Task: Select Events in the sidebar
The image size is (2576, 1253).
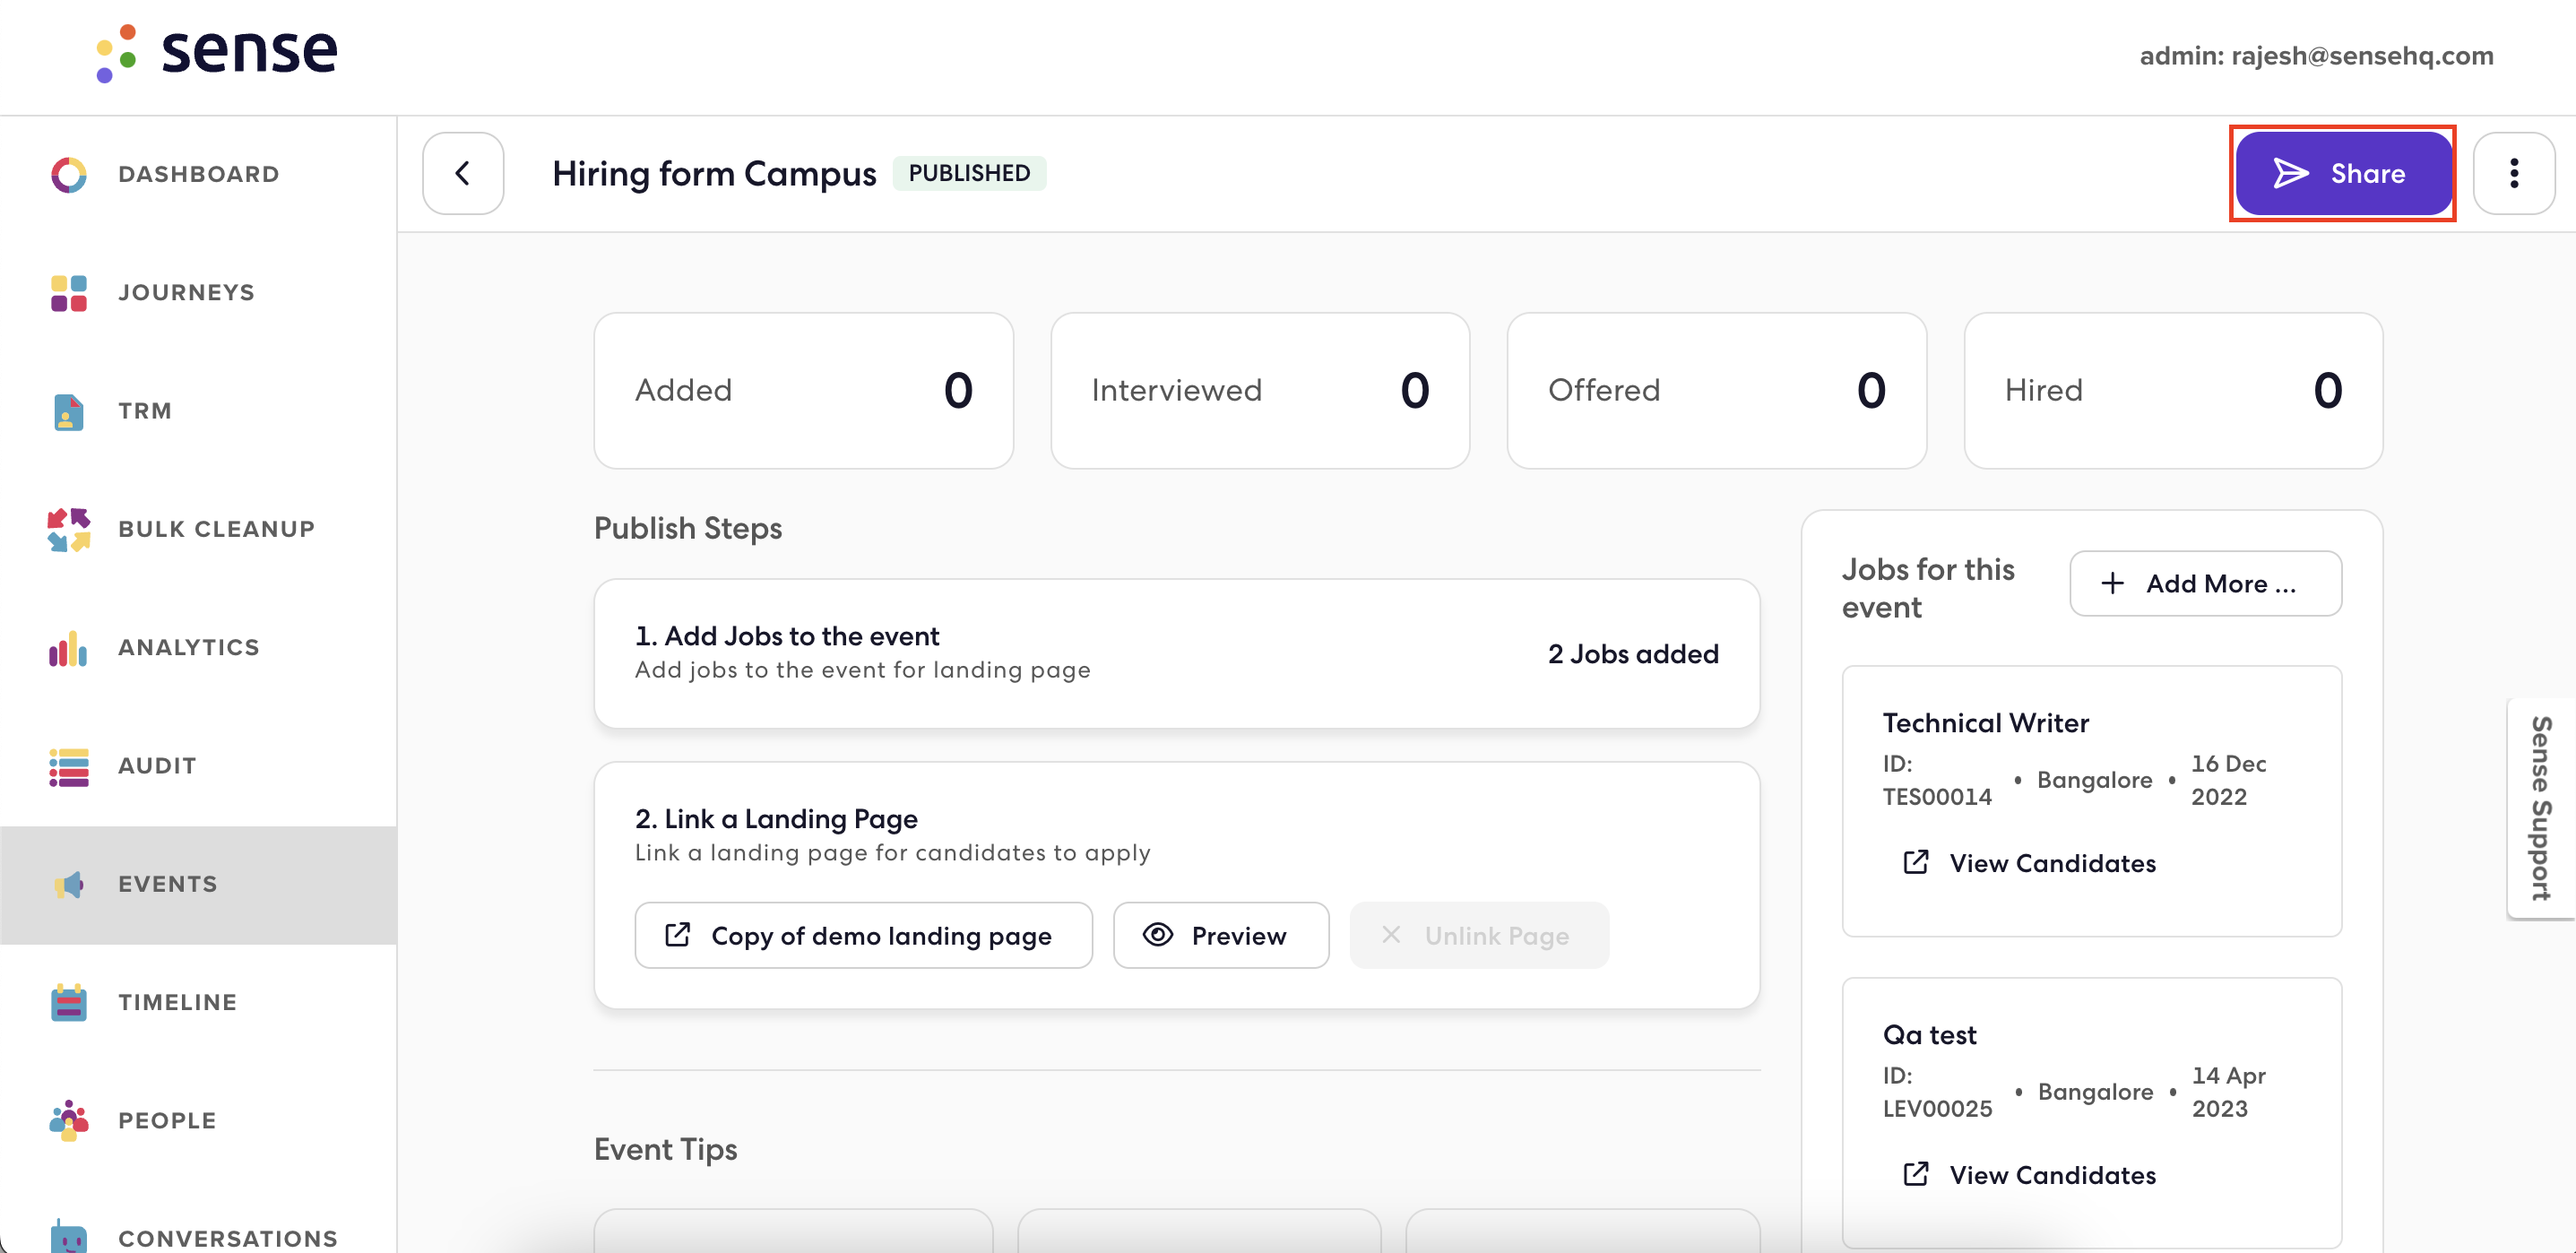Action: (x=198, y=885)
